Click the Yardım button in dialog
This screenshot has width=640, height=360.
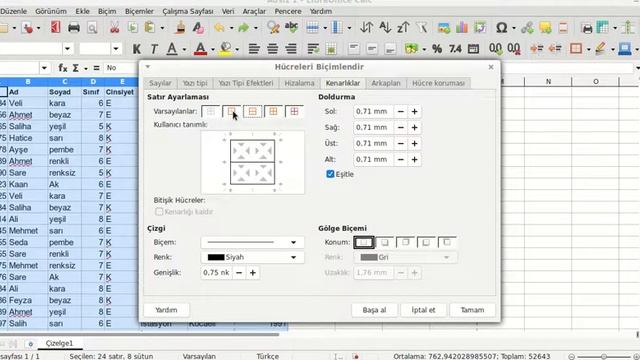pos(166,310)
